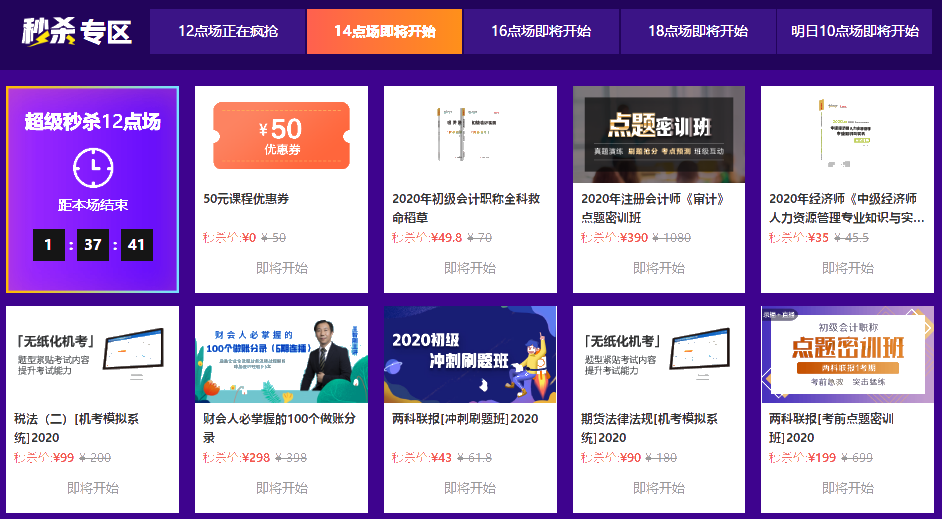Click the countdown seconds box showing 41
The height and width of the screenshot is (519, 942).
coord(137,245)
